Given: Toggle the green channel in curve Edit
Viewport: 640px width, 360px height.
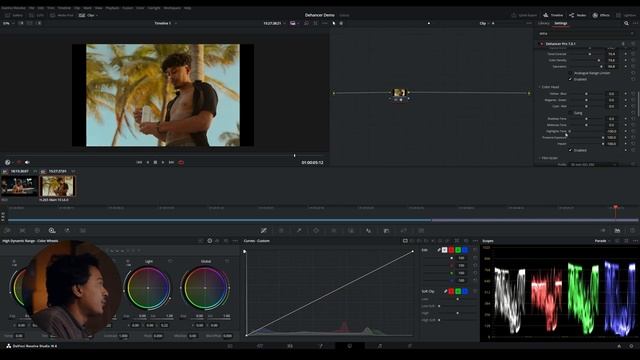Looking at the screenshot, I should pos(458,250).
